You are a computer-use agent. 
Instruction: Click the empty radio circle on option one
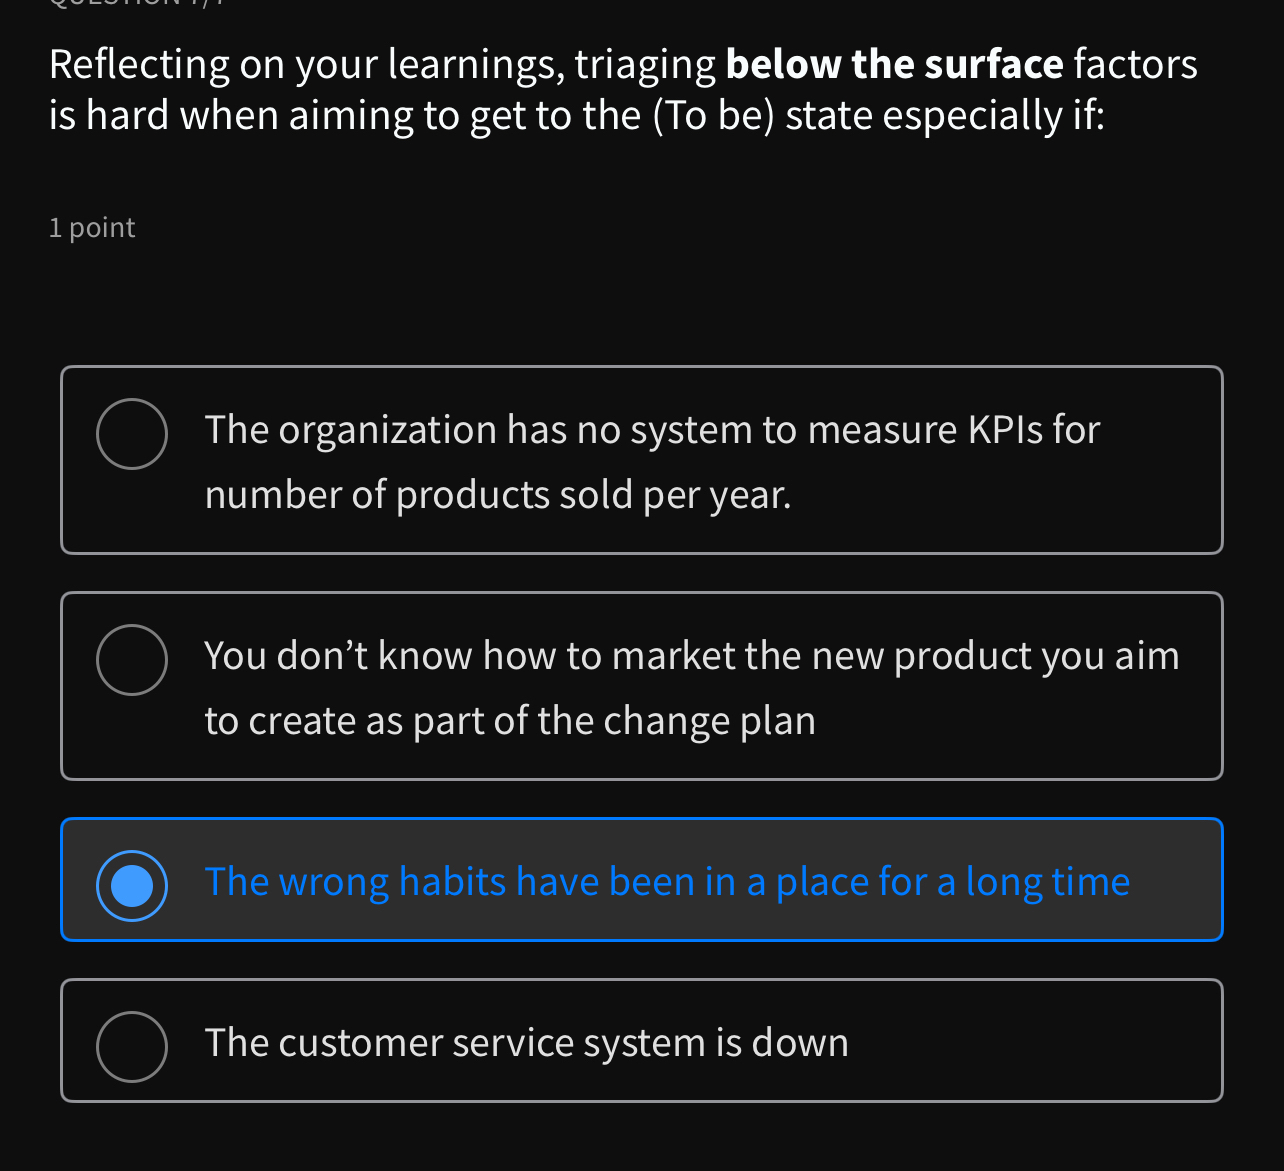pyautogui.click(x=132, y=433)
